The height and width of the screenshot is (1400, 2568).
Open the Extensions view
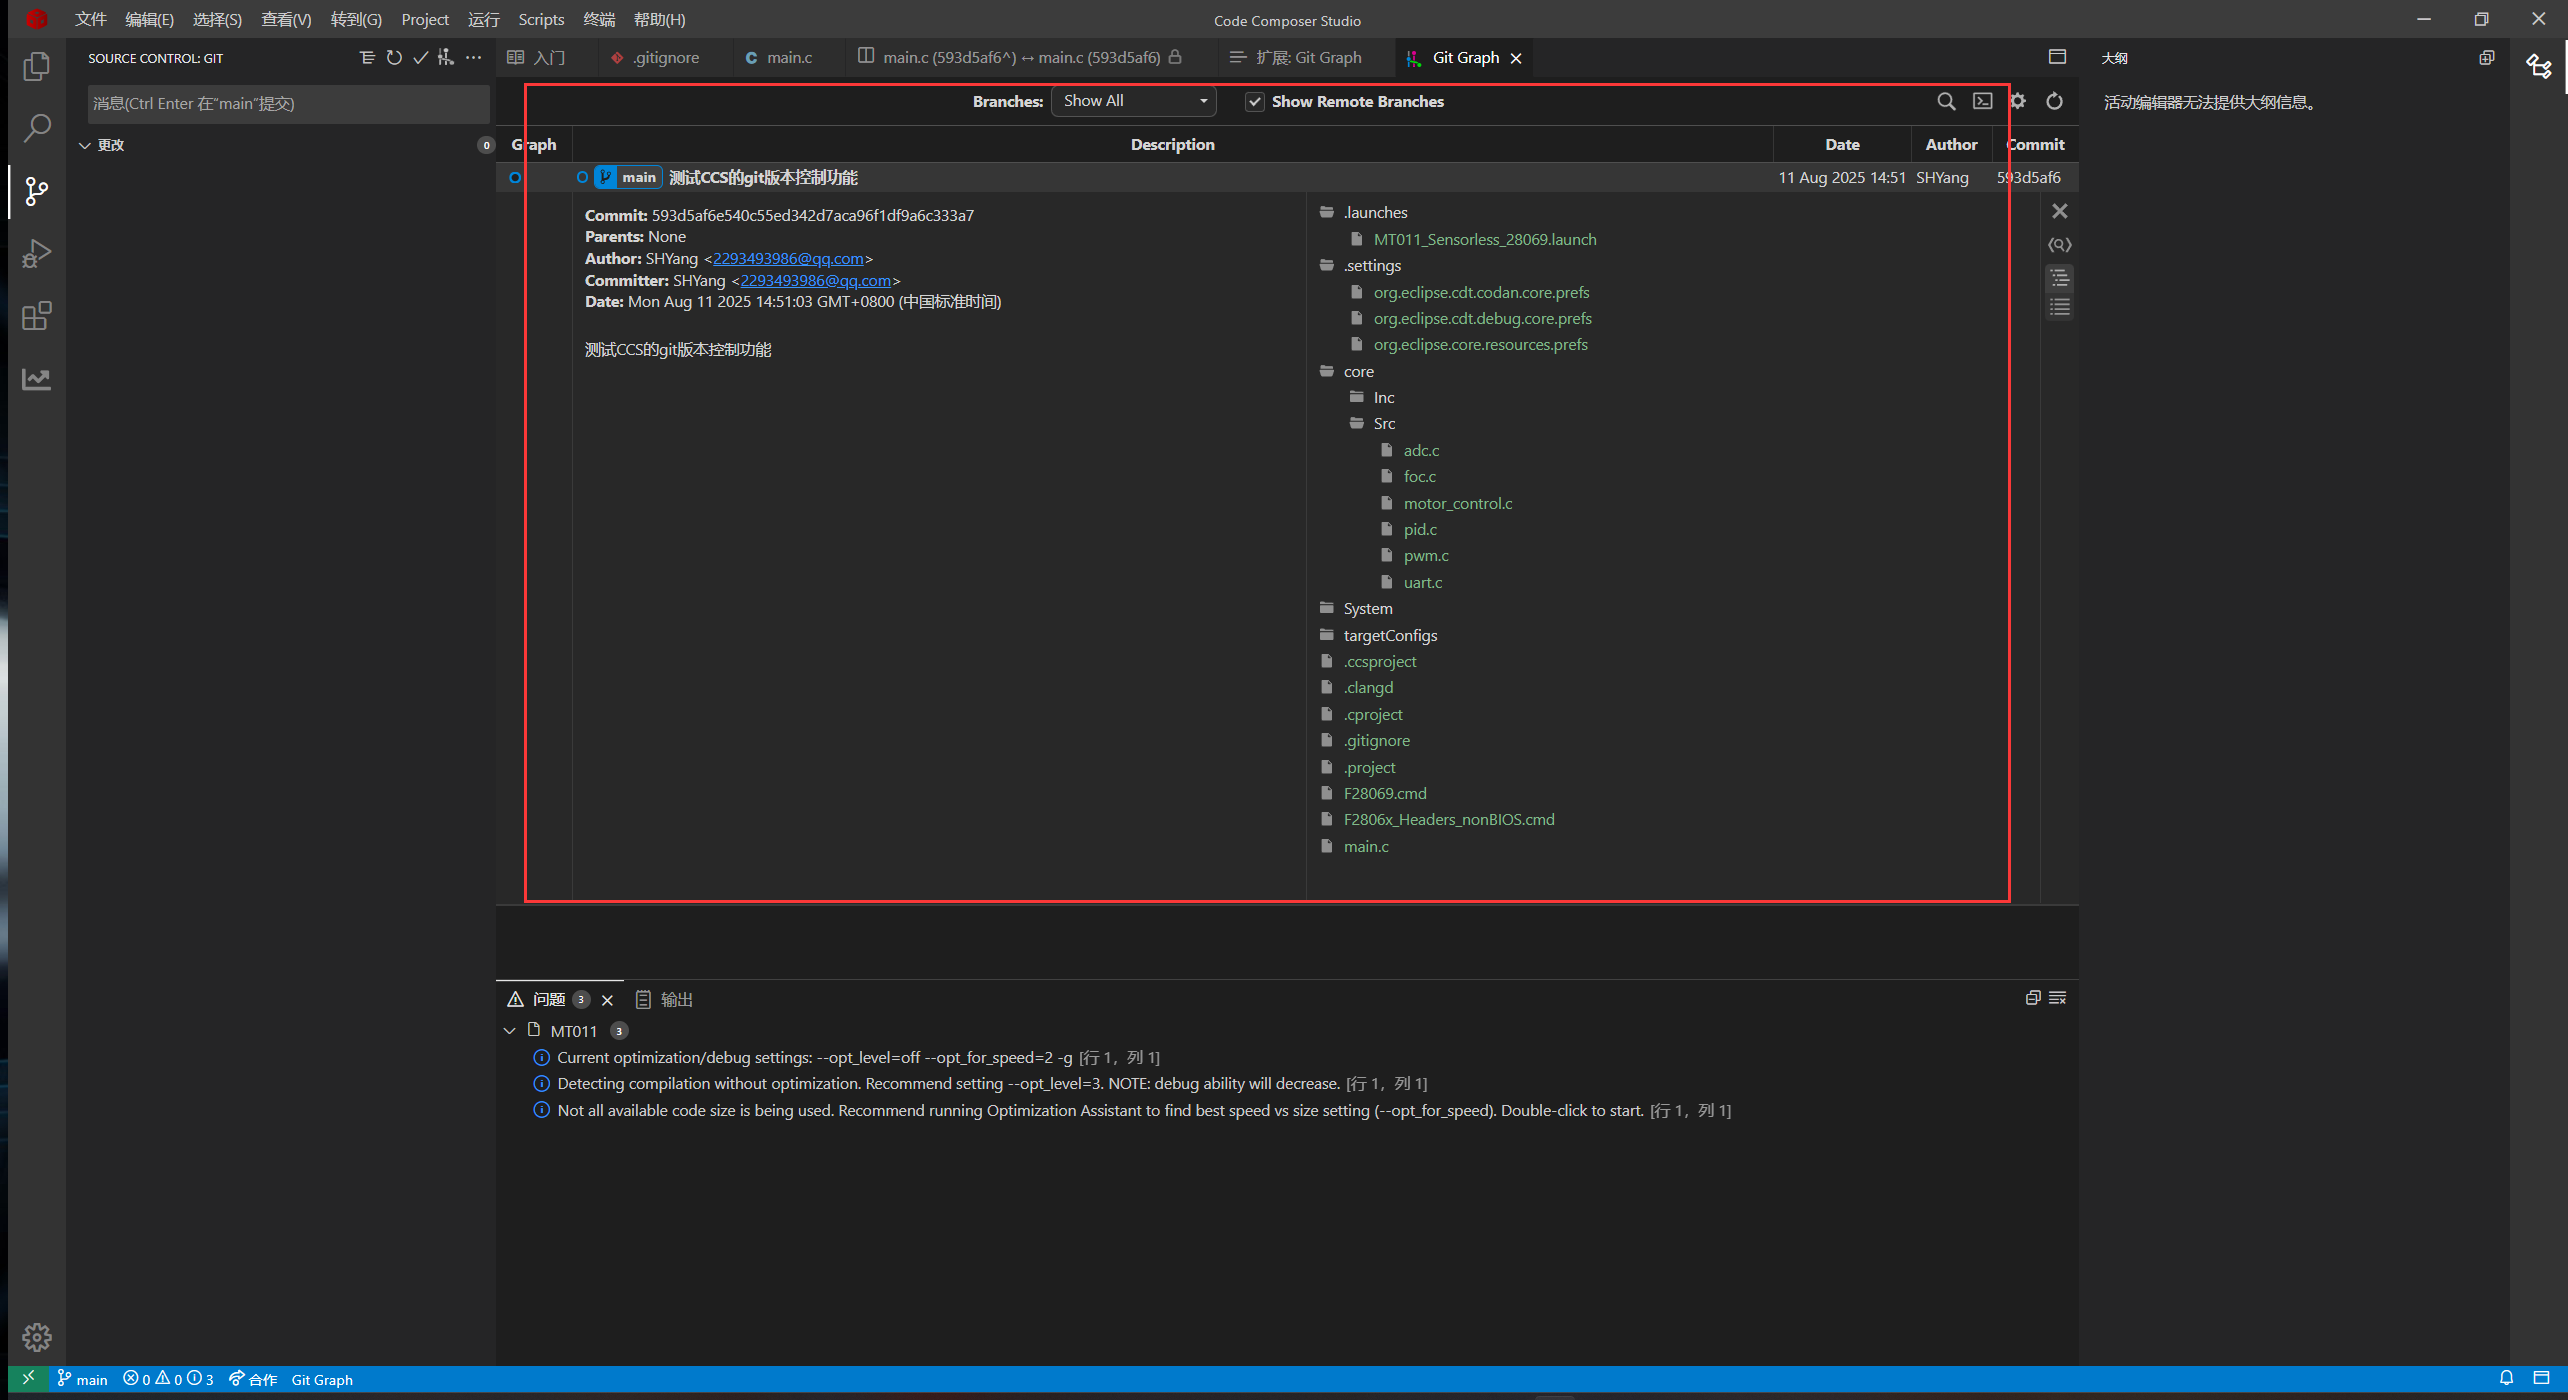pyautogui.click(x=37, y=316)
